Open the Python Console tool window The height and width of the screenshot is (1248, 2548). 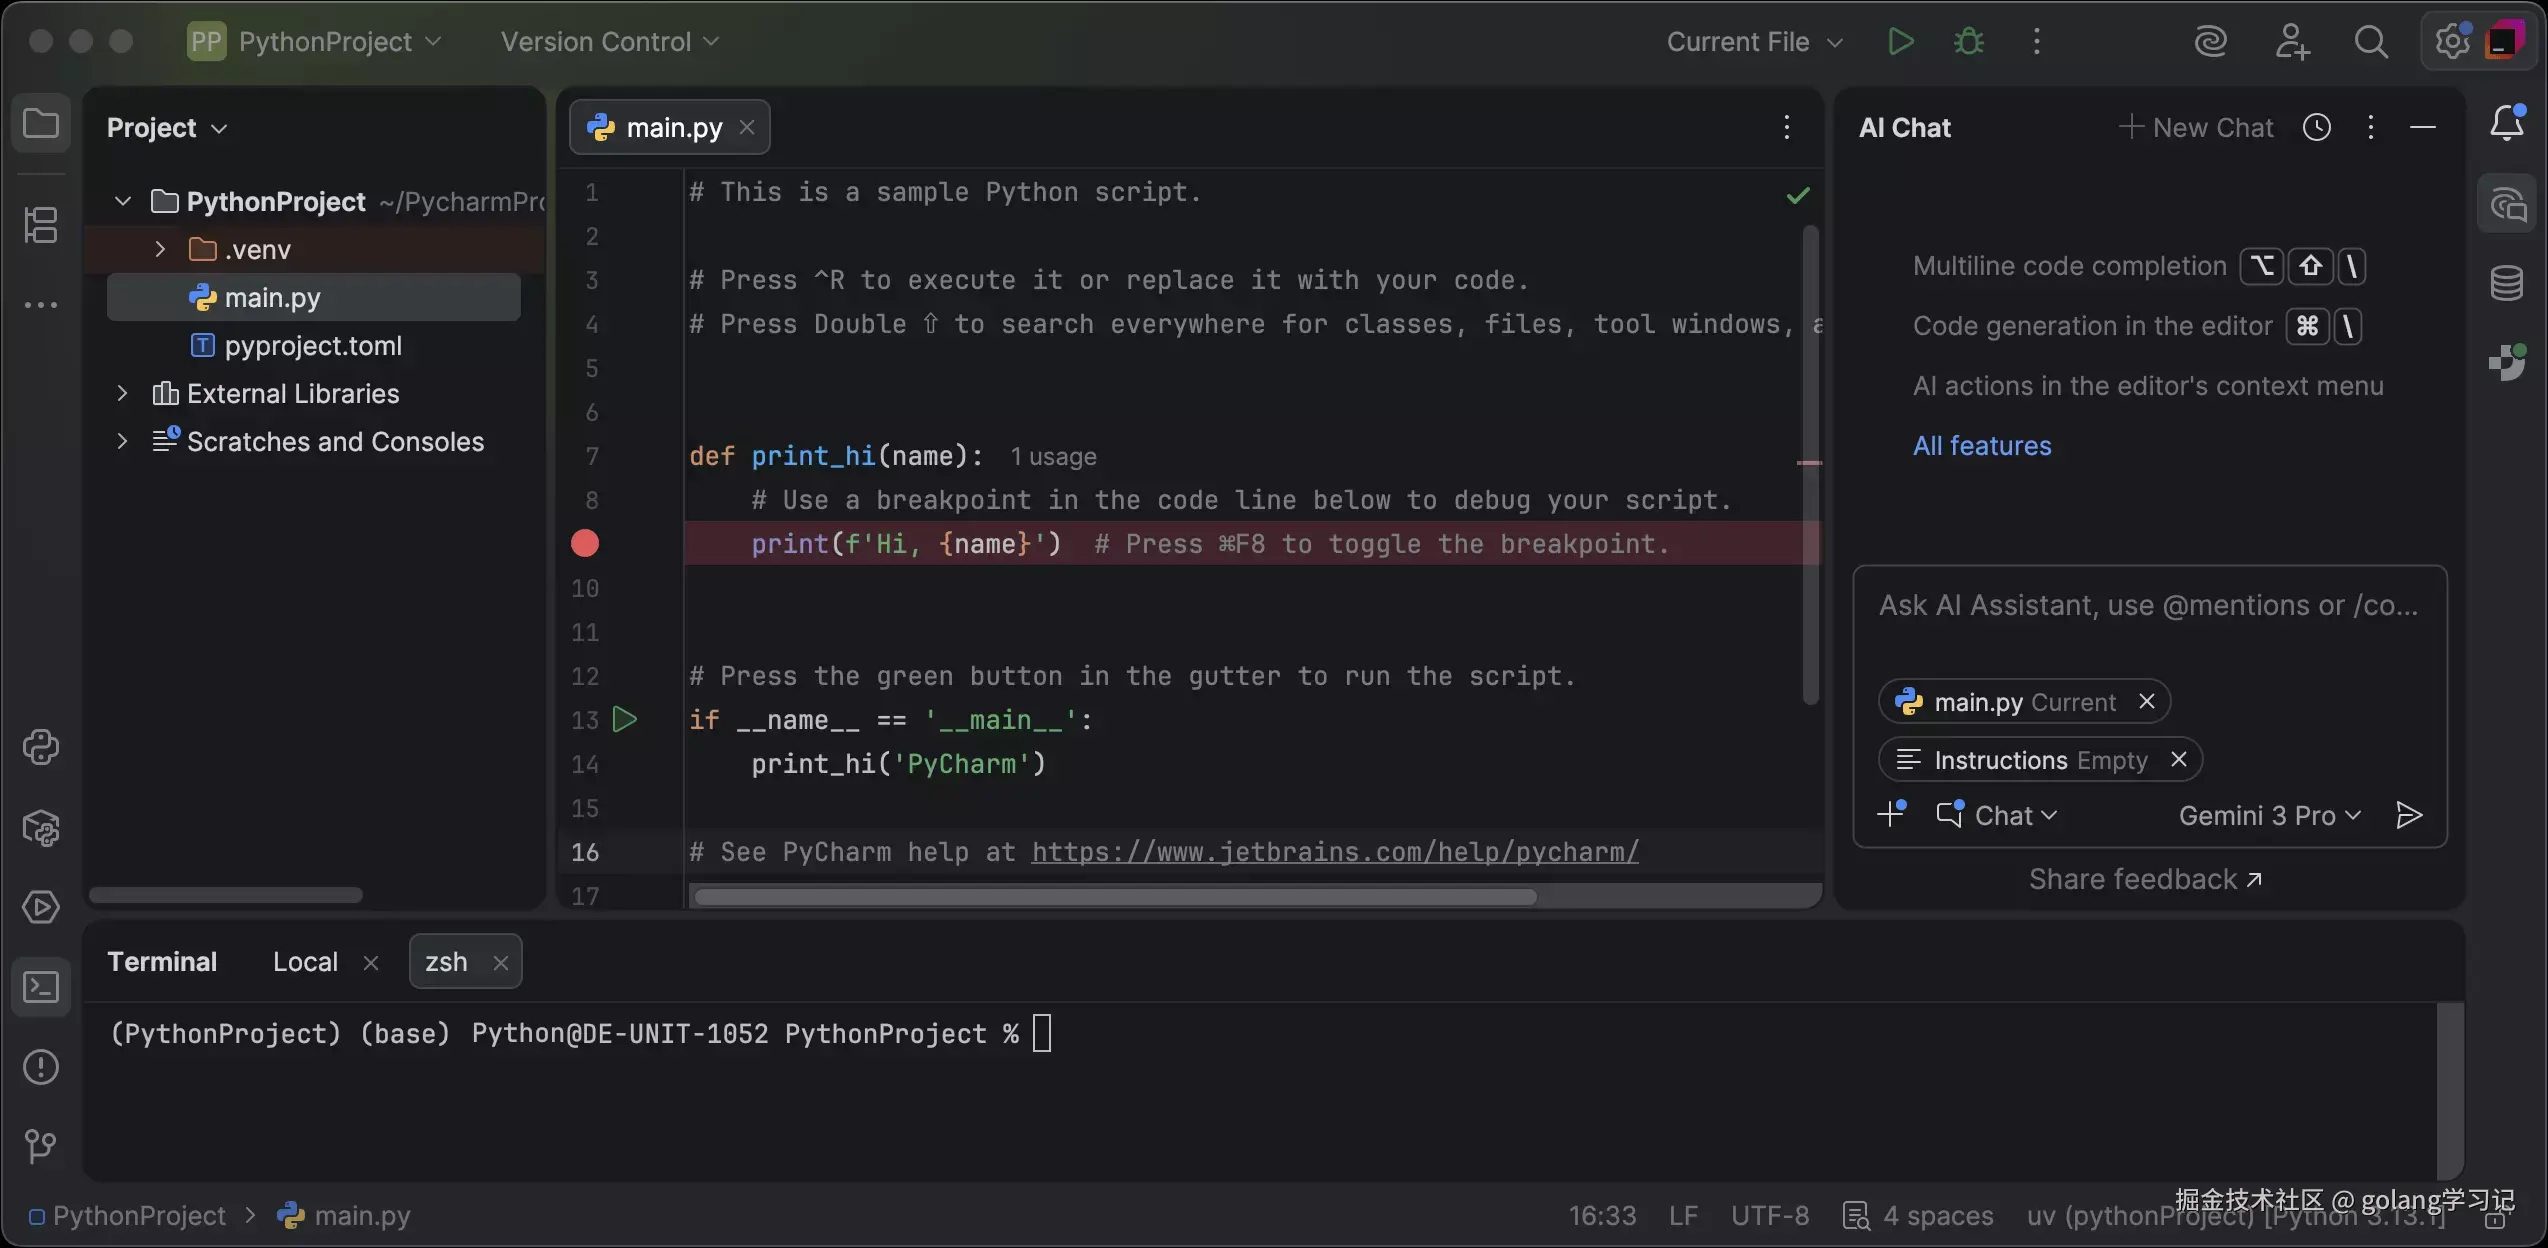point(41,747)
